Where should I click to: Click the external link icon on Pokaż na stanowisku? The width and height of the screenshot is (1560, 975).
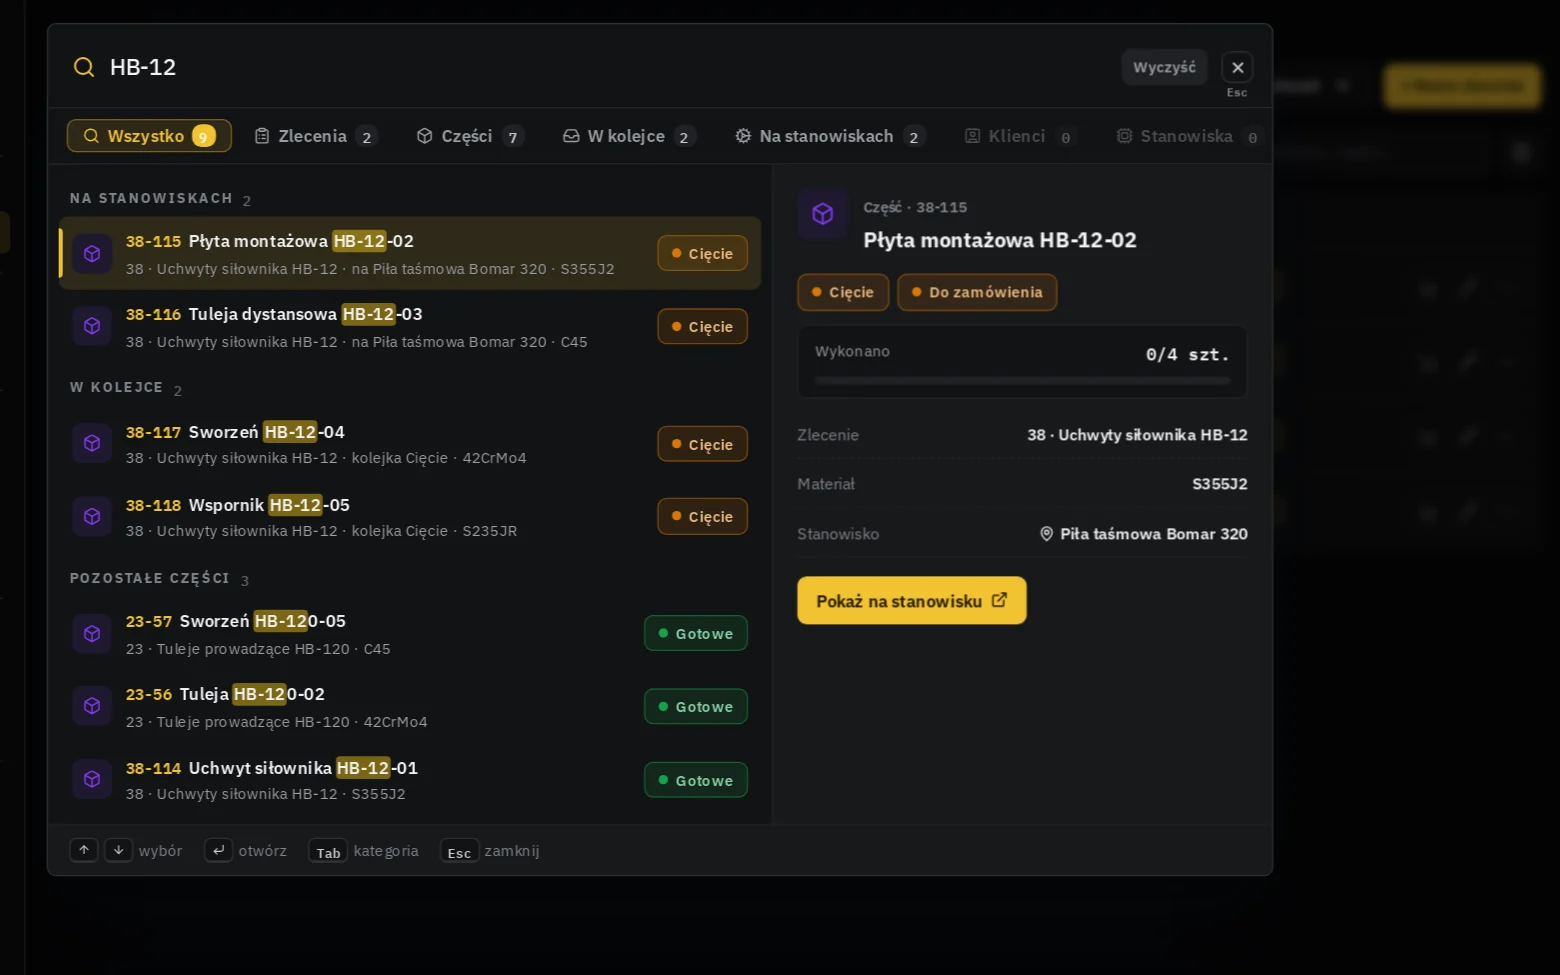[x=999, y=600]
